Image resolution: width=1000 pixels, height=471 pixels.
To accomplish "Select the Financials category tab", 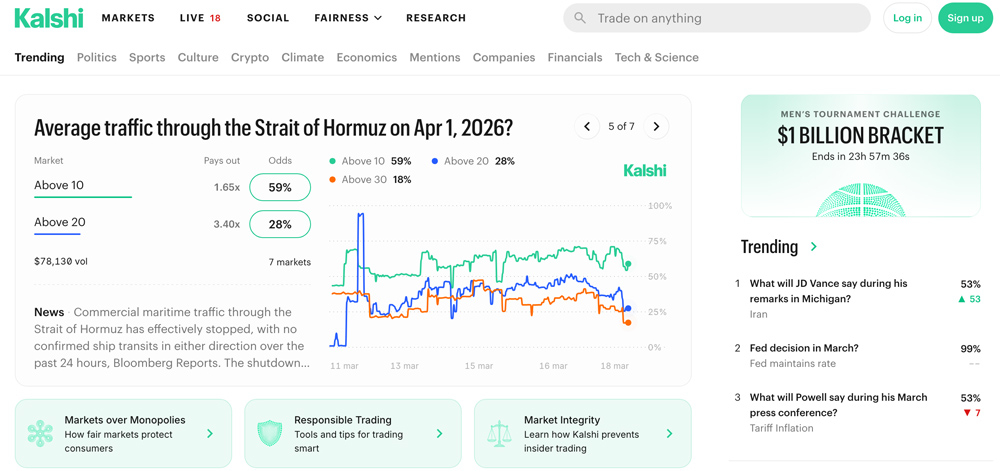I will (575, 57).
